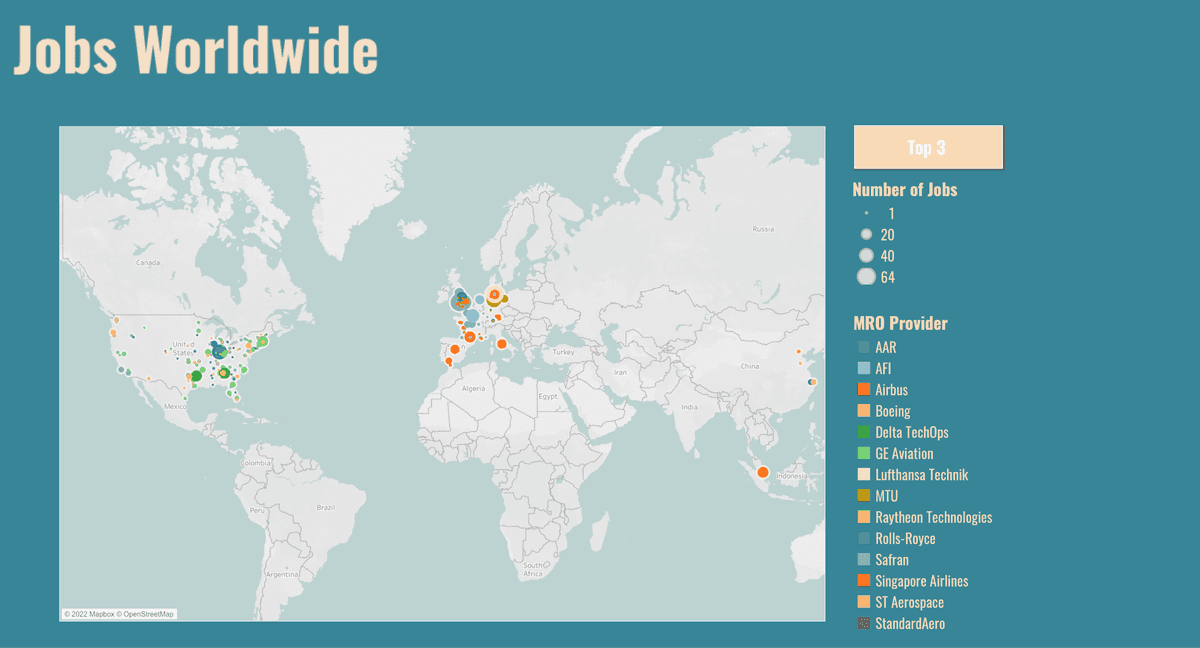Click the Safran legend label
1200x648 pixels.
tap(892, 560)
